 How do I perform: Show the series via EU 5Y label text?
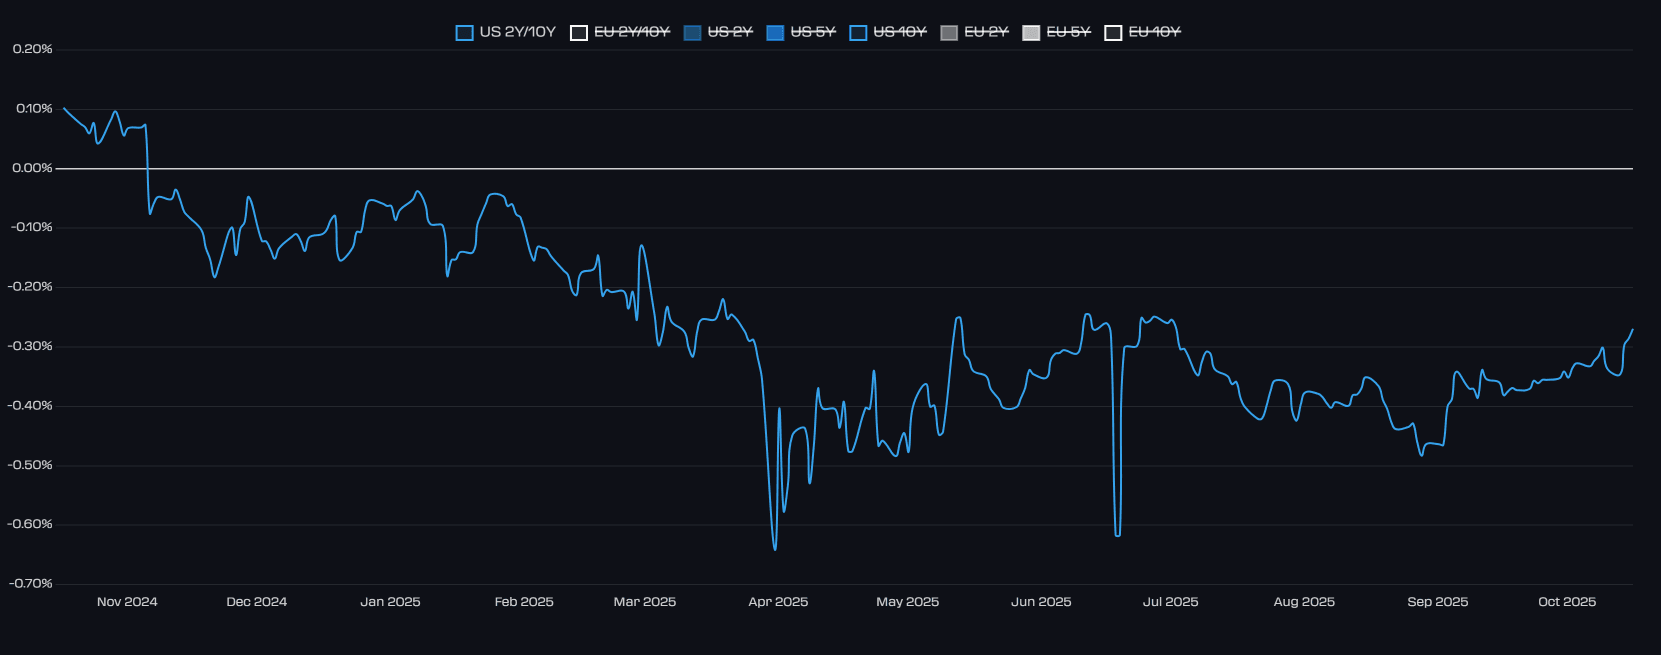1068,32
